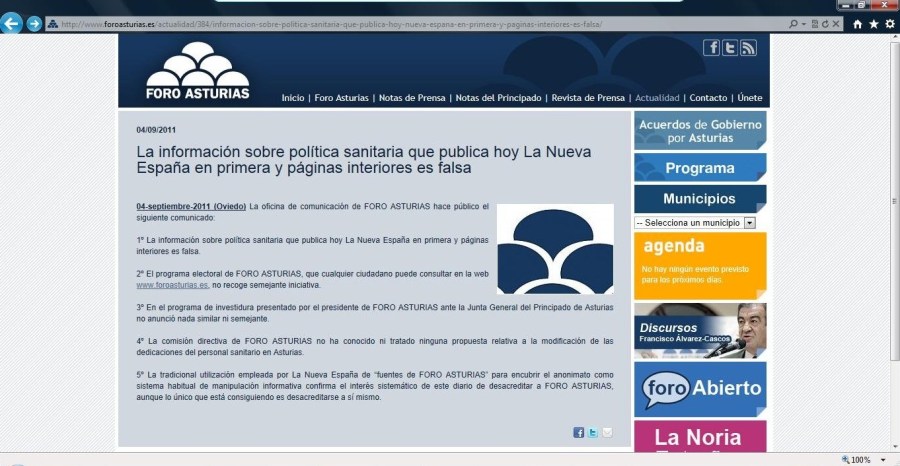Click the article headline text

click(363, 160)
